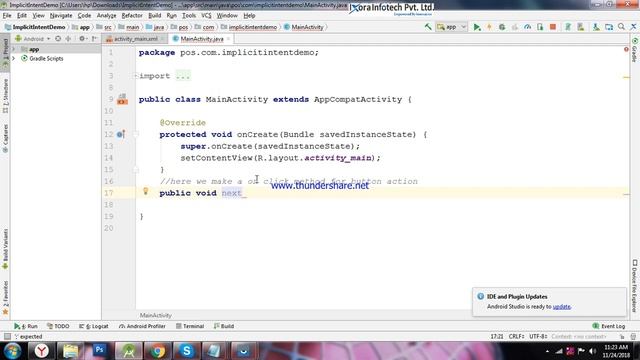This screenshot has height=360, width=640.
Task: Toggle the Captures side tool window
Action: pyautogui.click(x=5, y=138)
